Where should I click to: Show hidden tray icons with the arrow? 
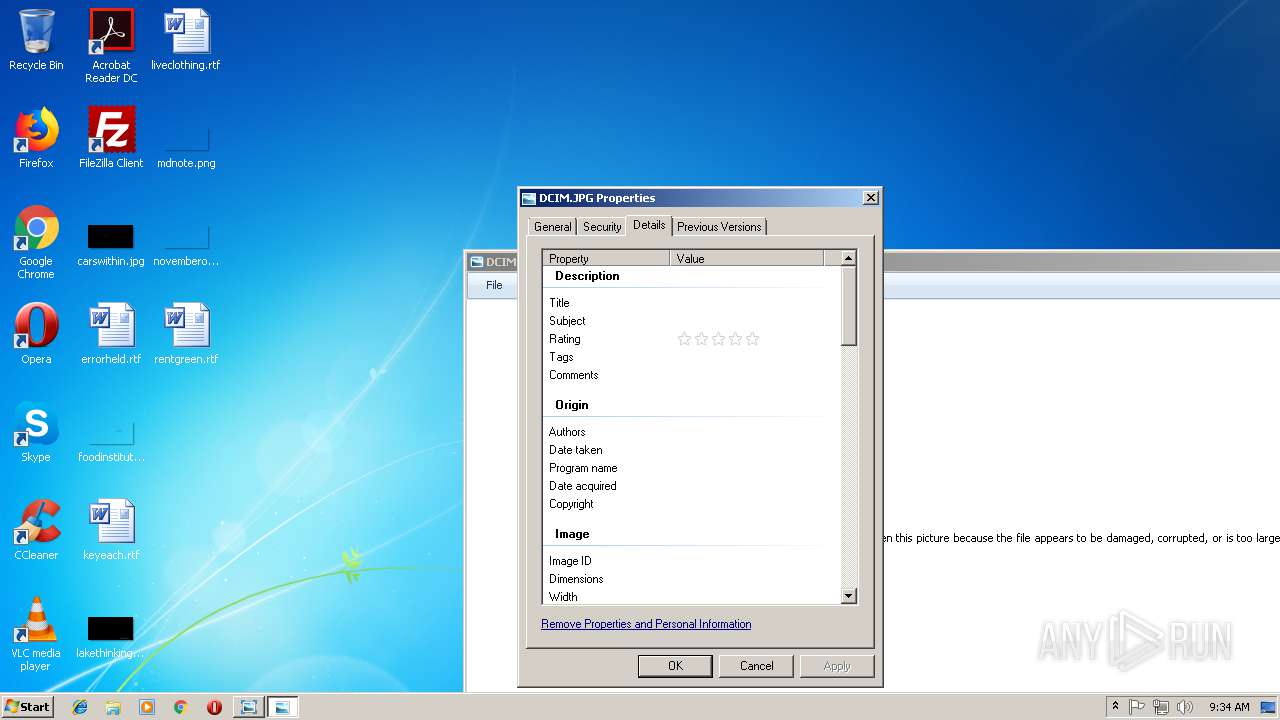tap(1115, 707)
